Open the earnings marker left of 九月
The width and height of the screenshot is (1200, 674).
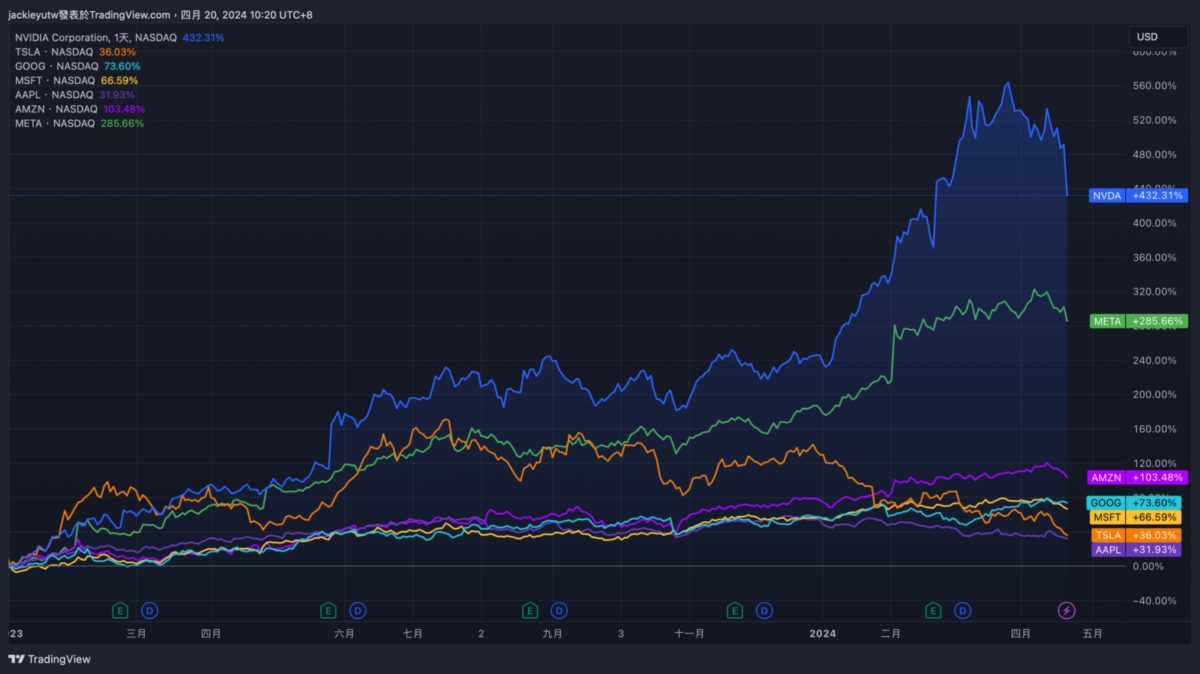point(530,610)
